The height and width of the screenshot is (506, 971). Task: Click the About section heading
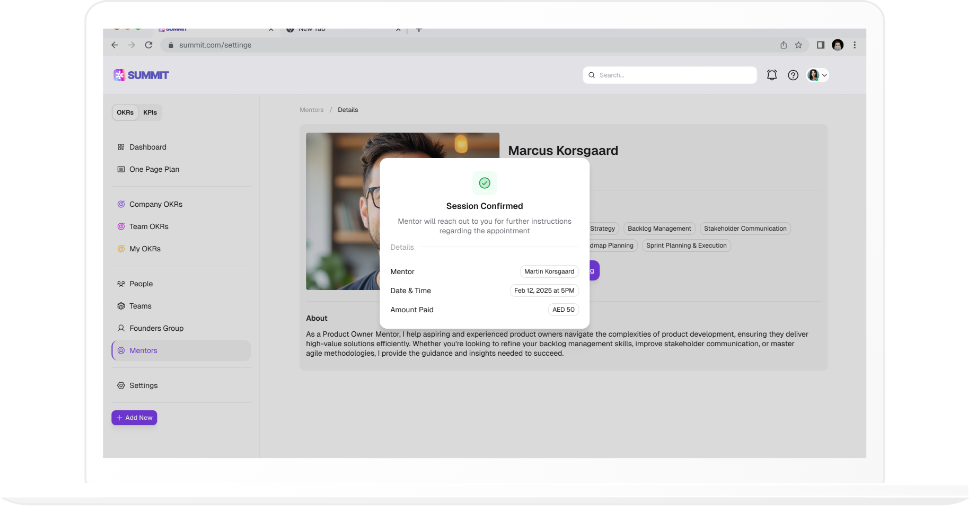coord(316,318)
